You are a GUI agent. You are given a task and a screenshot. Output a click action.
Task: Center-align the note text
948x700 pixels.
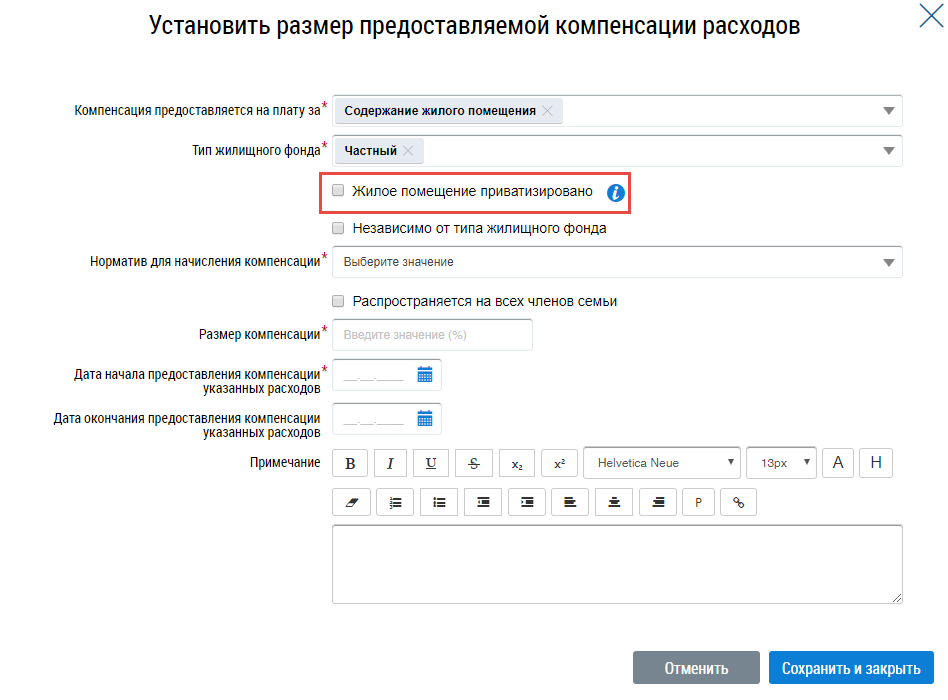[x=614, y=502]
